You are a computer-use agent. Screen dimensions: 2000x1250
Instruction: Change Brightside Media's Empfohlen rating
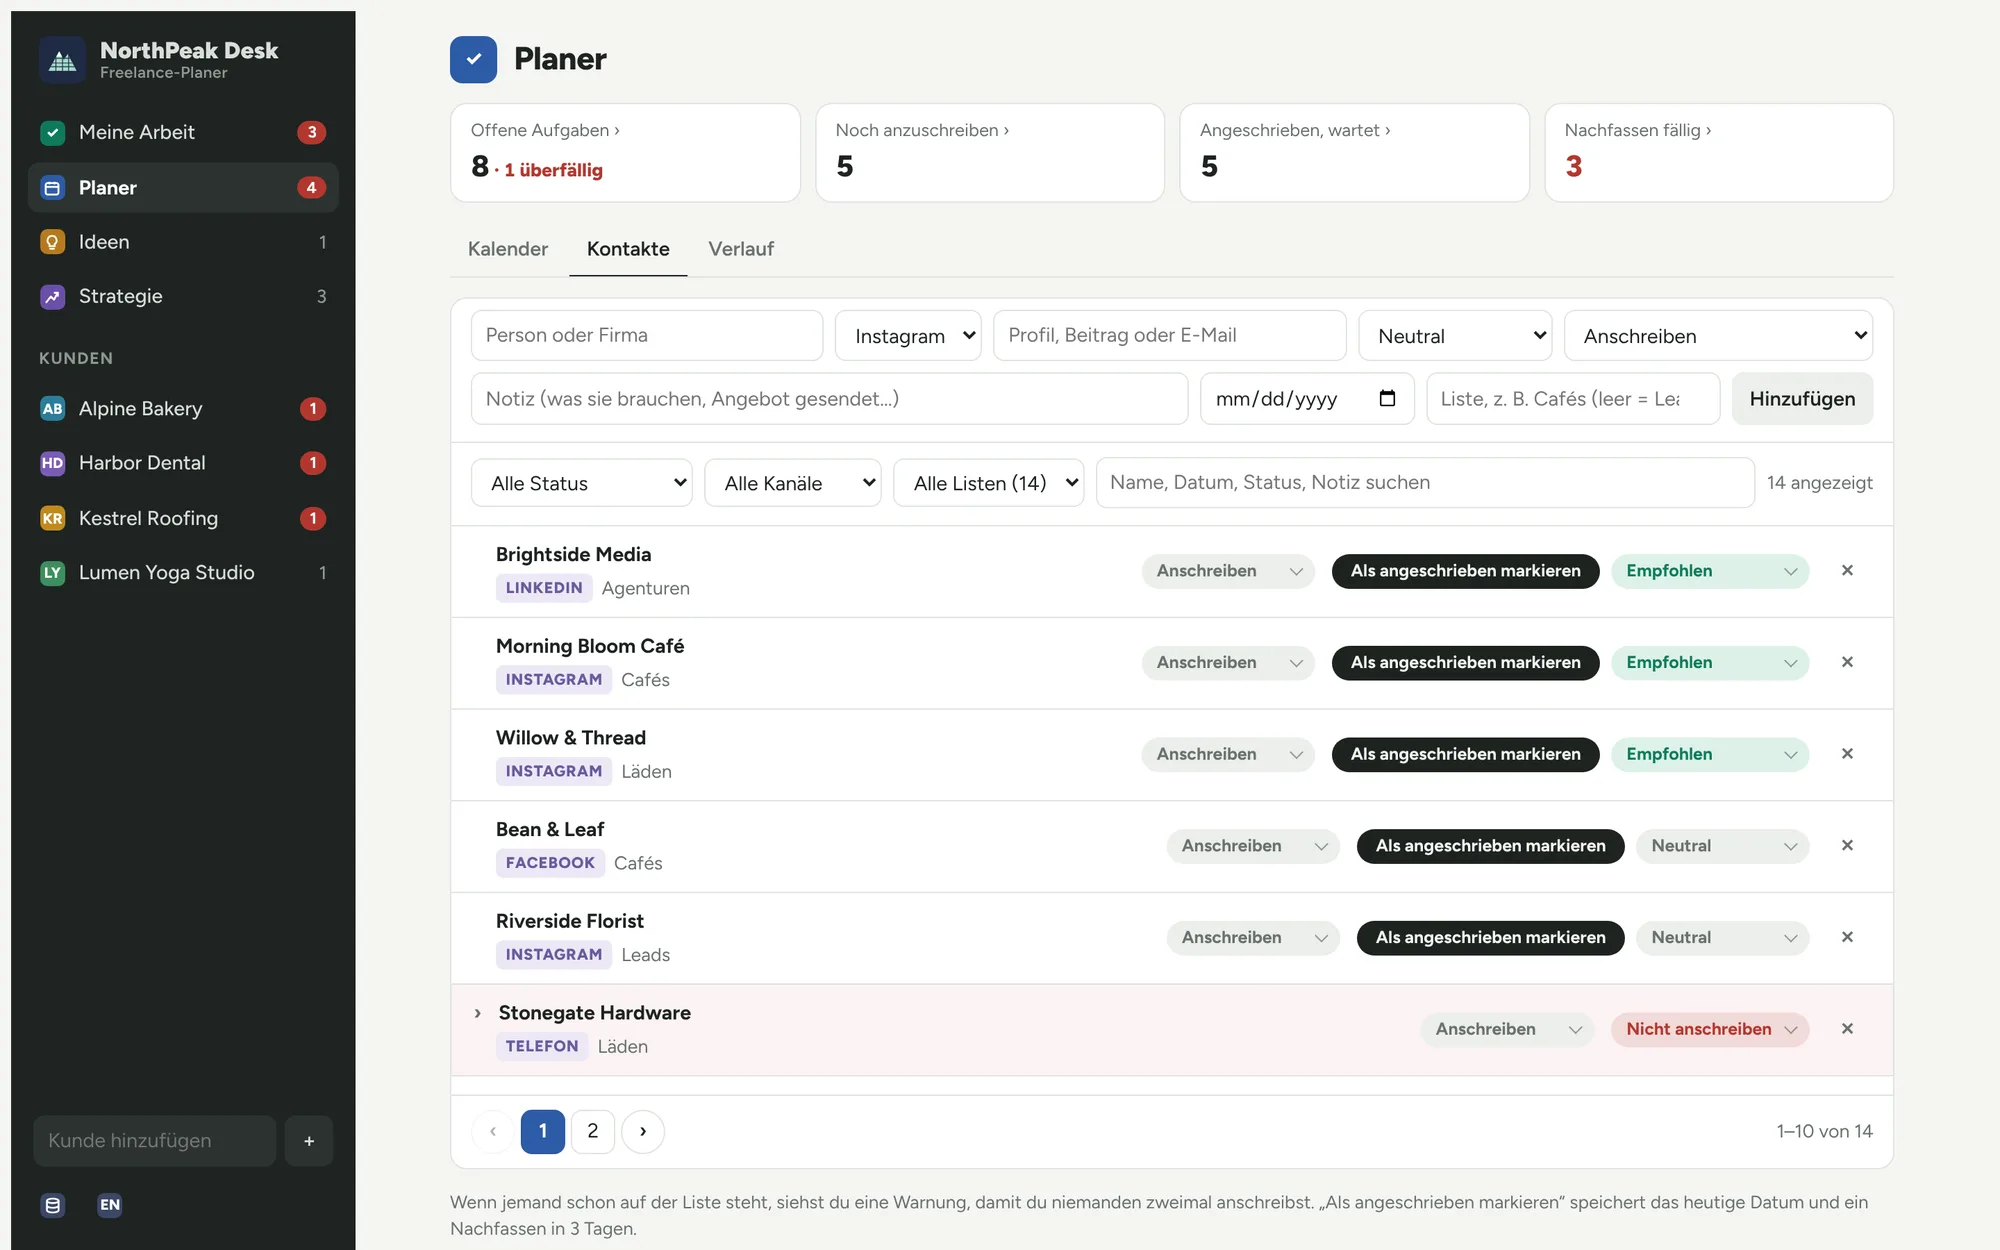(x=1710, y=571)
